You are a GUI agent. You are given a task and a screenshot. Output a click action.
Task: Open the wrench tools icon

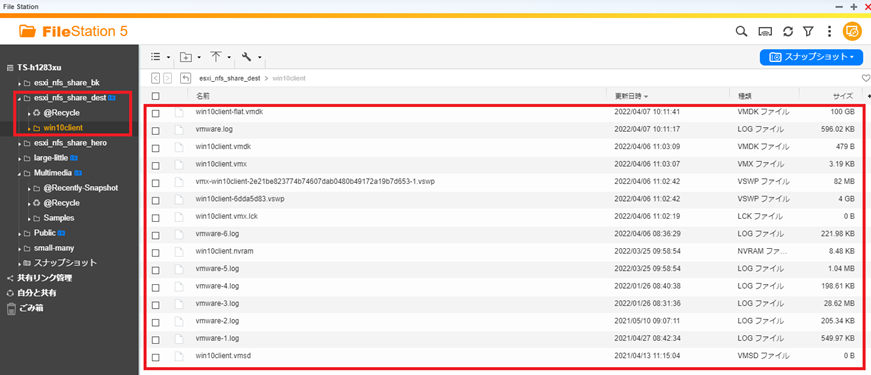[247, 57]
